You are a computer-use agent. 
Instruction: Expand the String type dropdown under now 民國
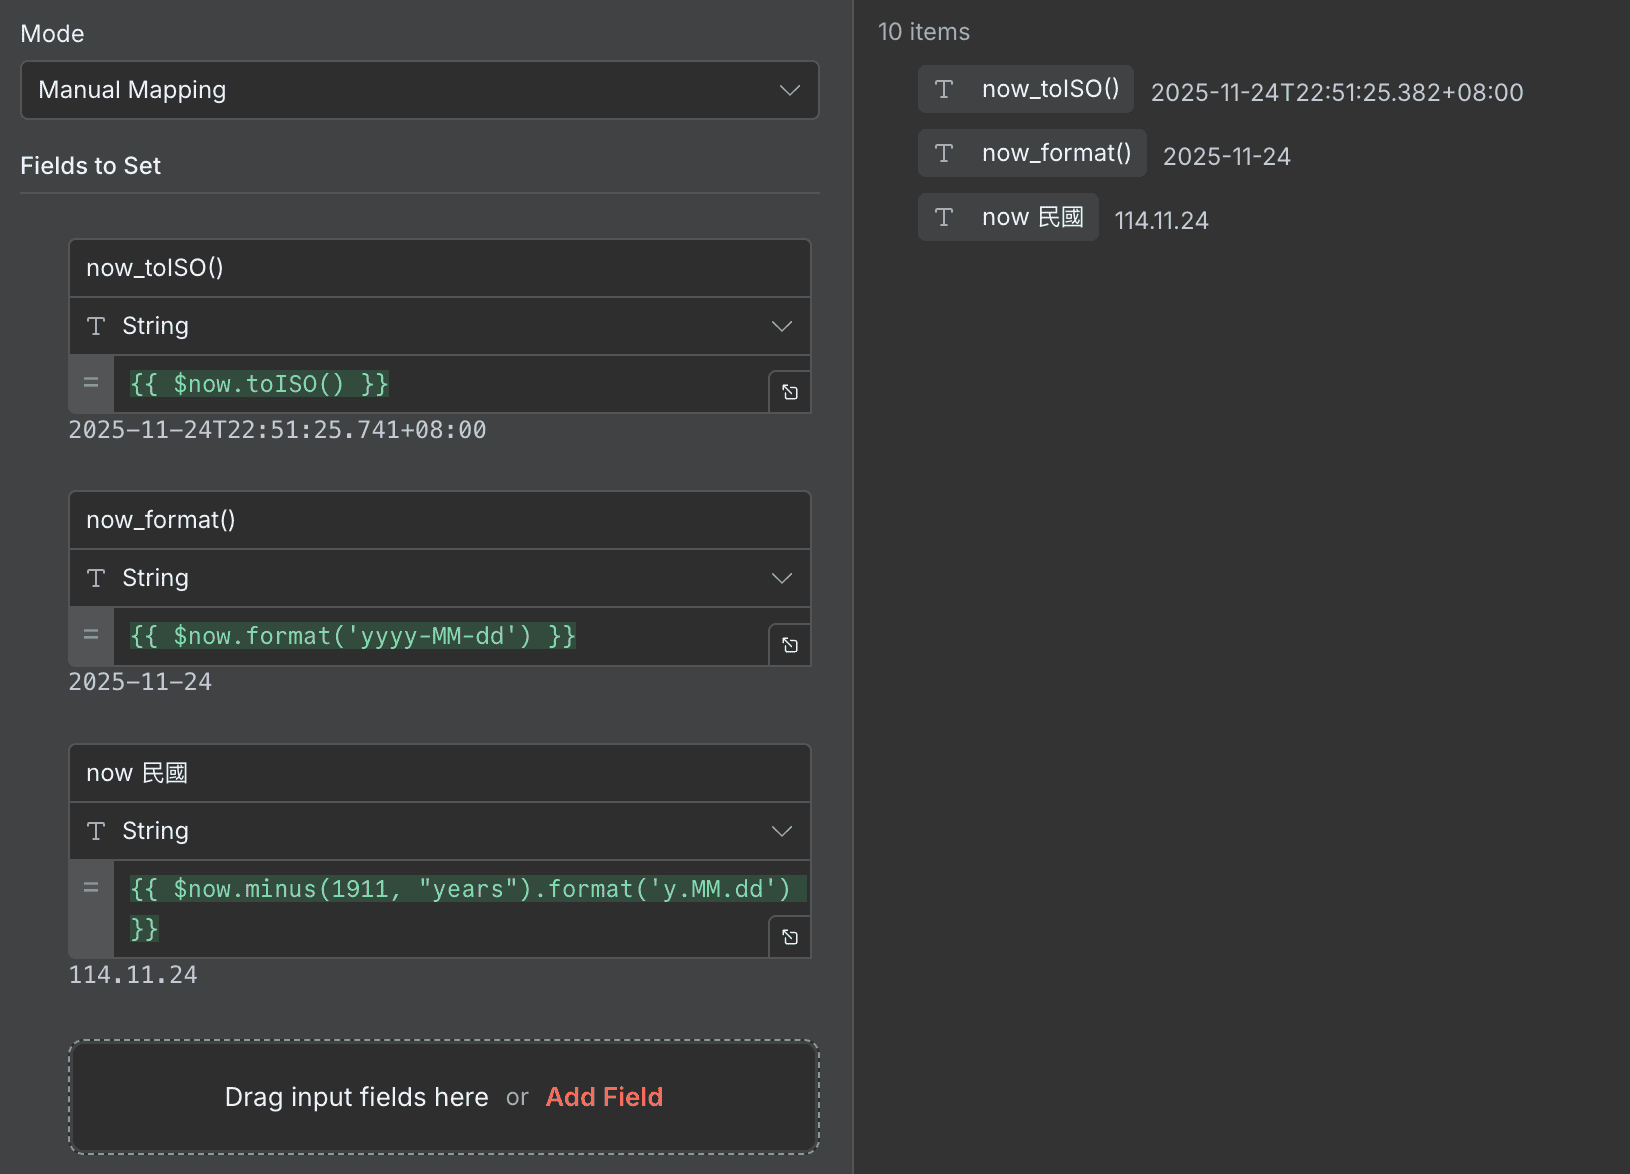[x=439, y=831]
